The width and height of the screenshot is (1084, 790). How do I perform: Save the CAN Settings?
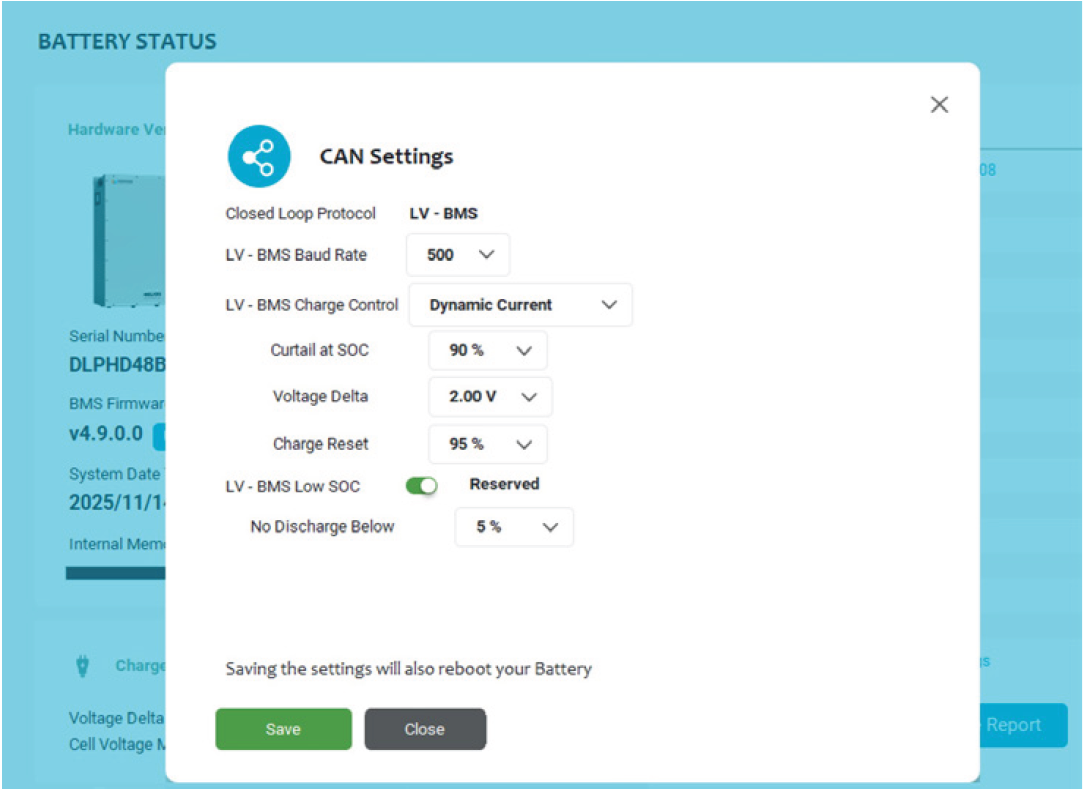283,729
